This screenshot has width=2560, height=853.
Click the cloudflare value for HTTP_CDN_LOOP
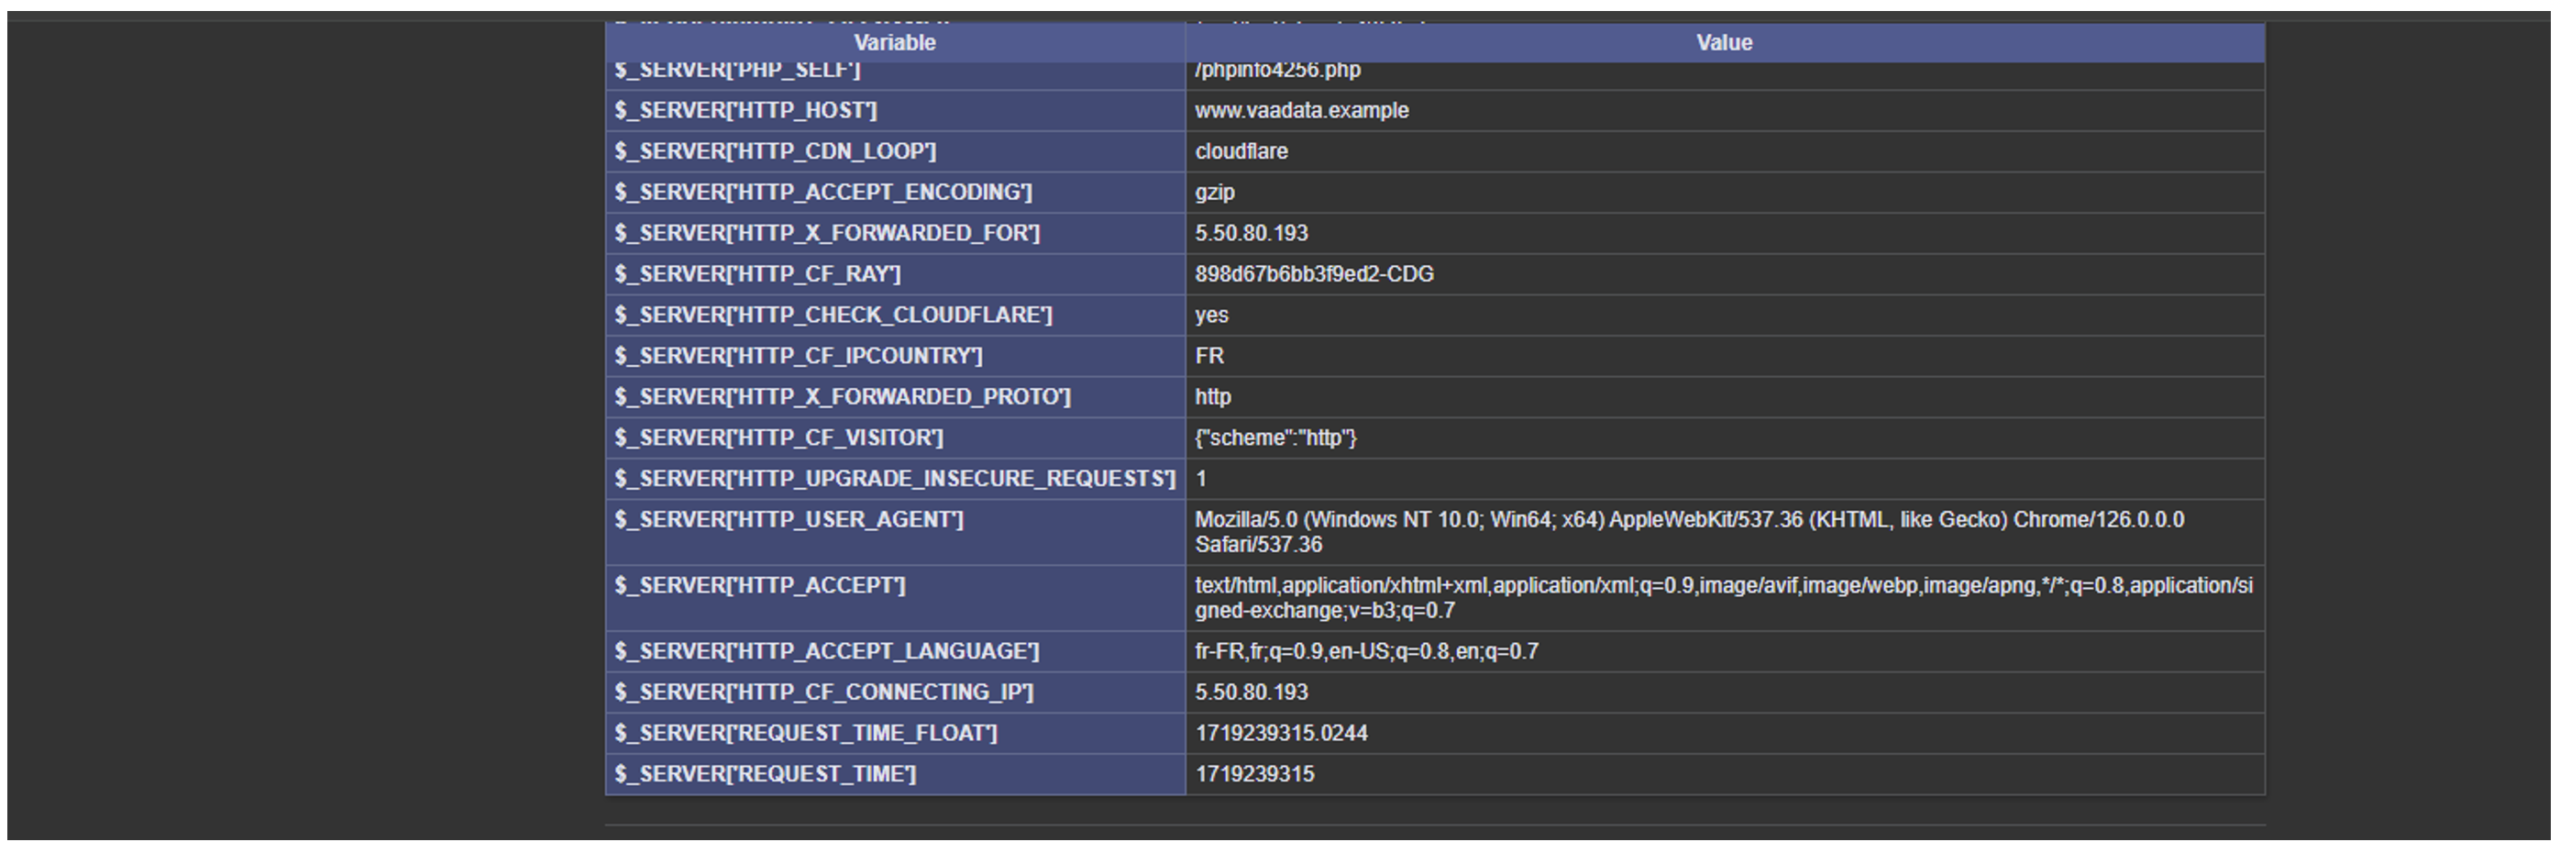tap(1241, 152)
